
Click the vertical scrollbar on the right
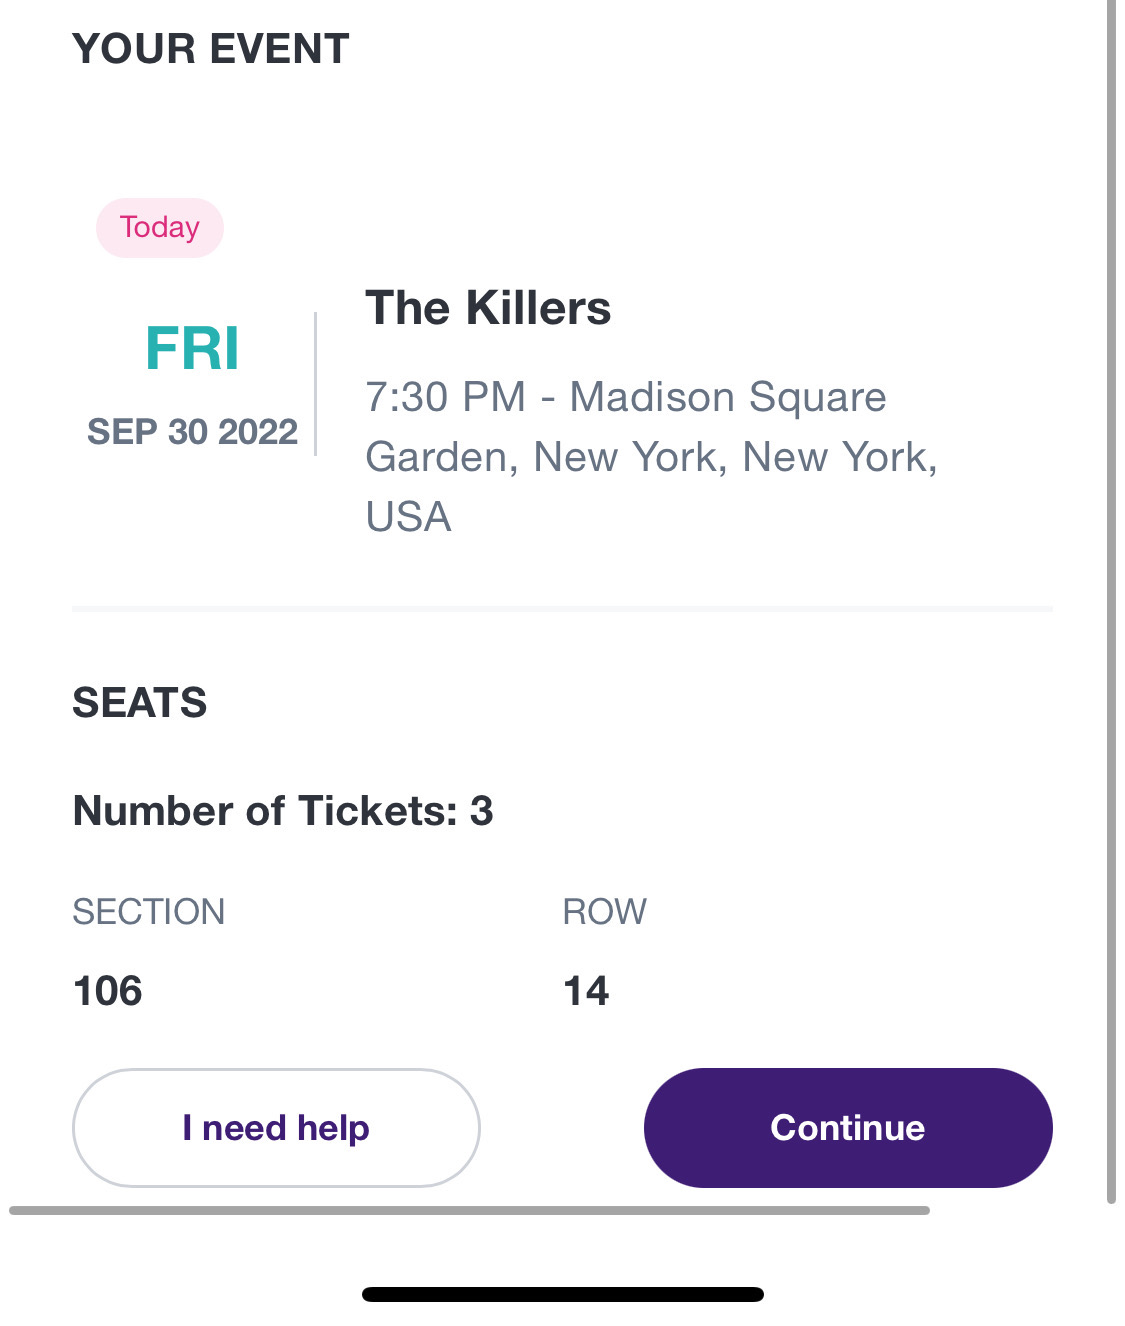tap(1111, 600)
